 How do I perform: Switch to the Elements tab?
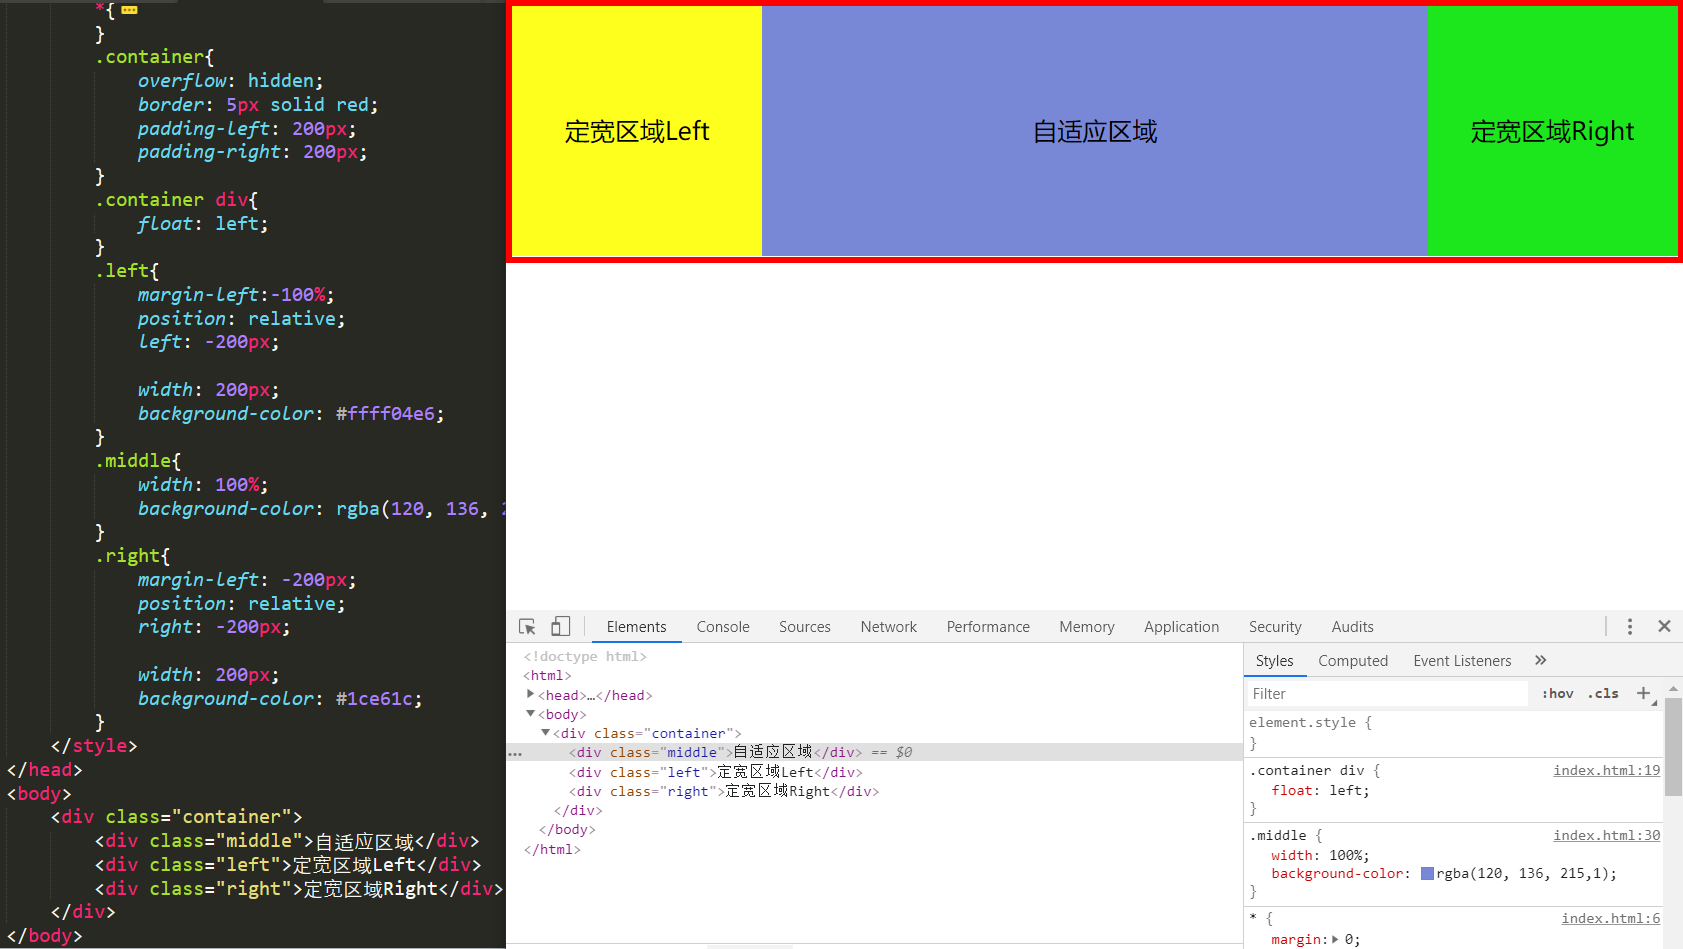(x=636, y=627)
